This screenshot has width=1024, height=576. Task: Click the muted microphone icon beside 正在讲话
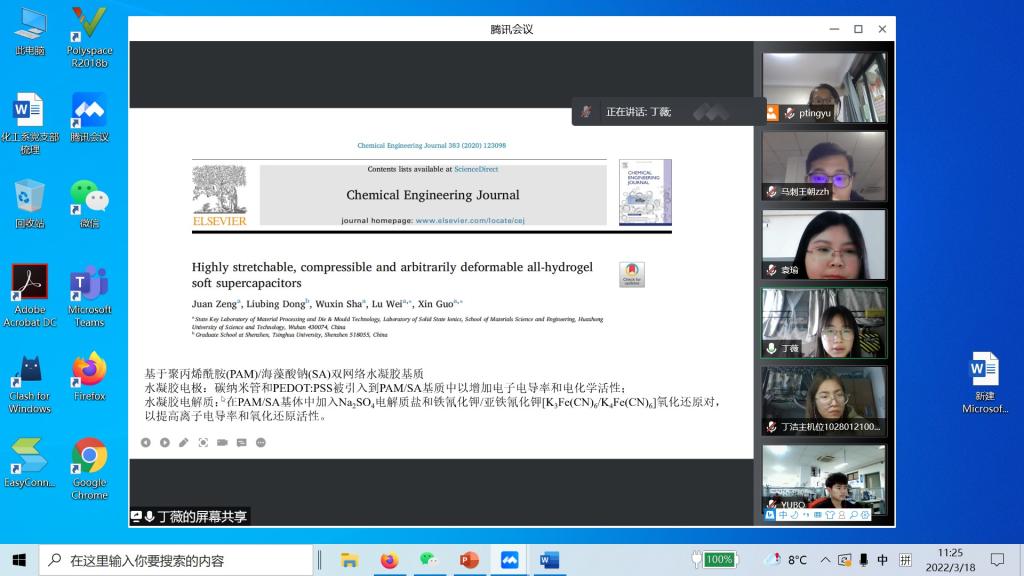coord(587,112)
